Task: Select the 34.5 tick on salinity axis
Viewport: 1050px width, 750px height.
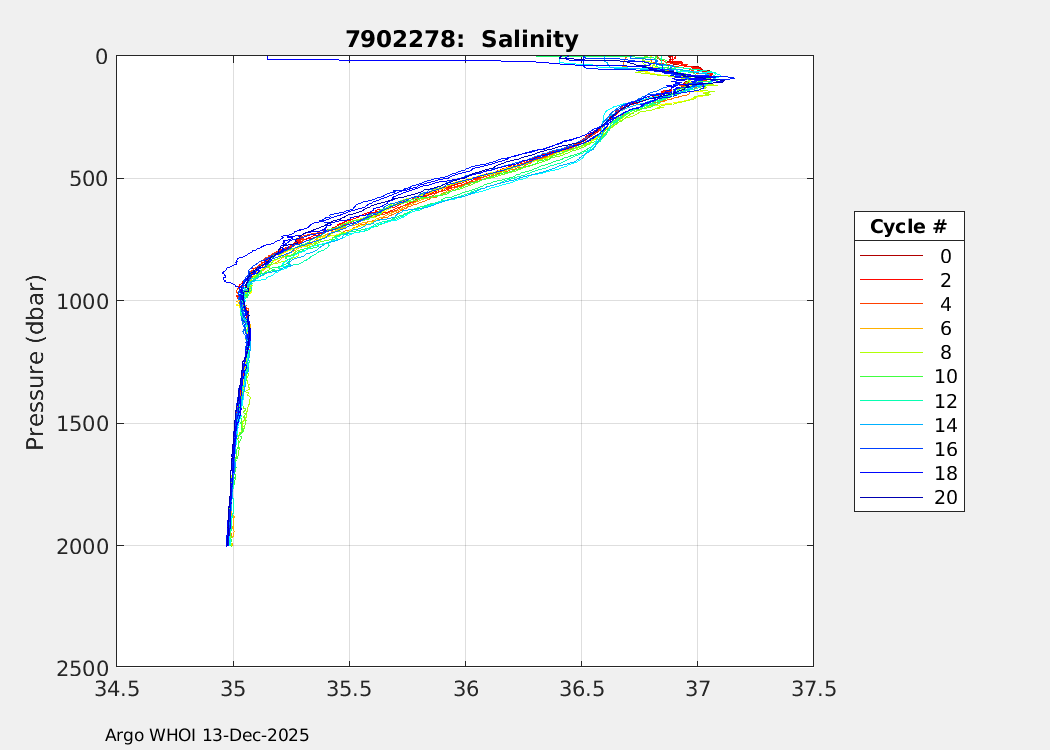Action: coord(117,689)
